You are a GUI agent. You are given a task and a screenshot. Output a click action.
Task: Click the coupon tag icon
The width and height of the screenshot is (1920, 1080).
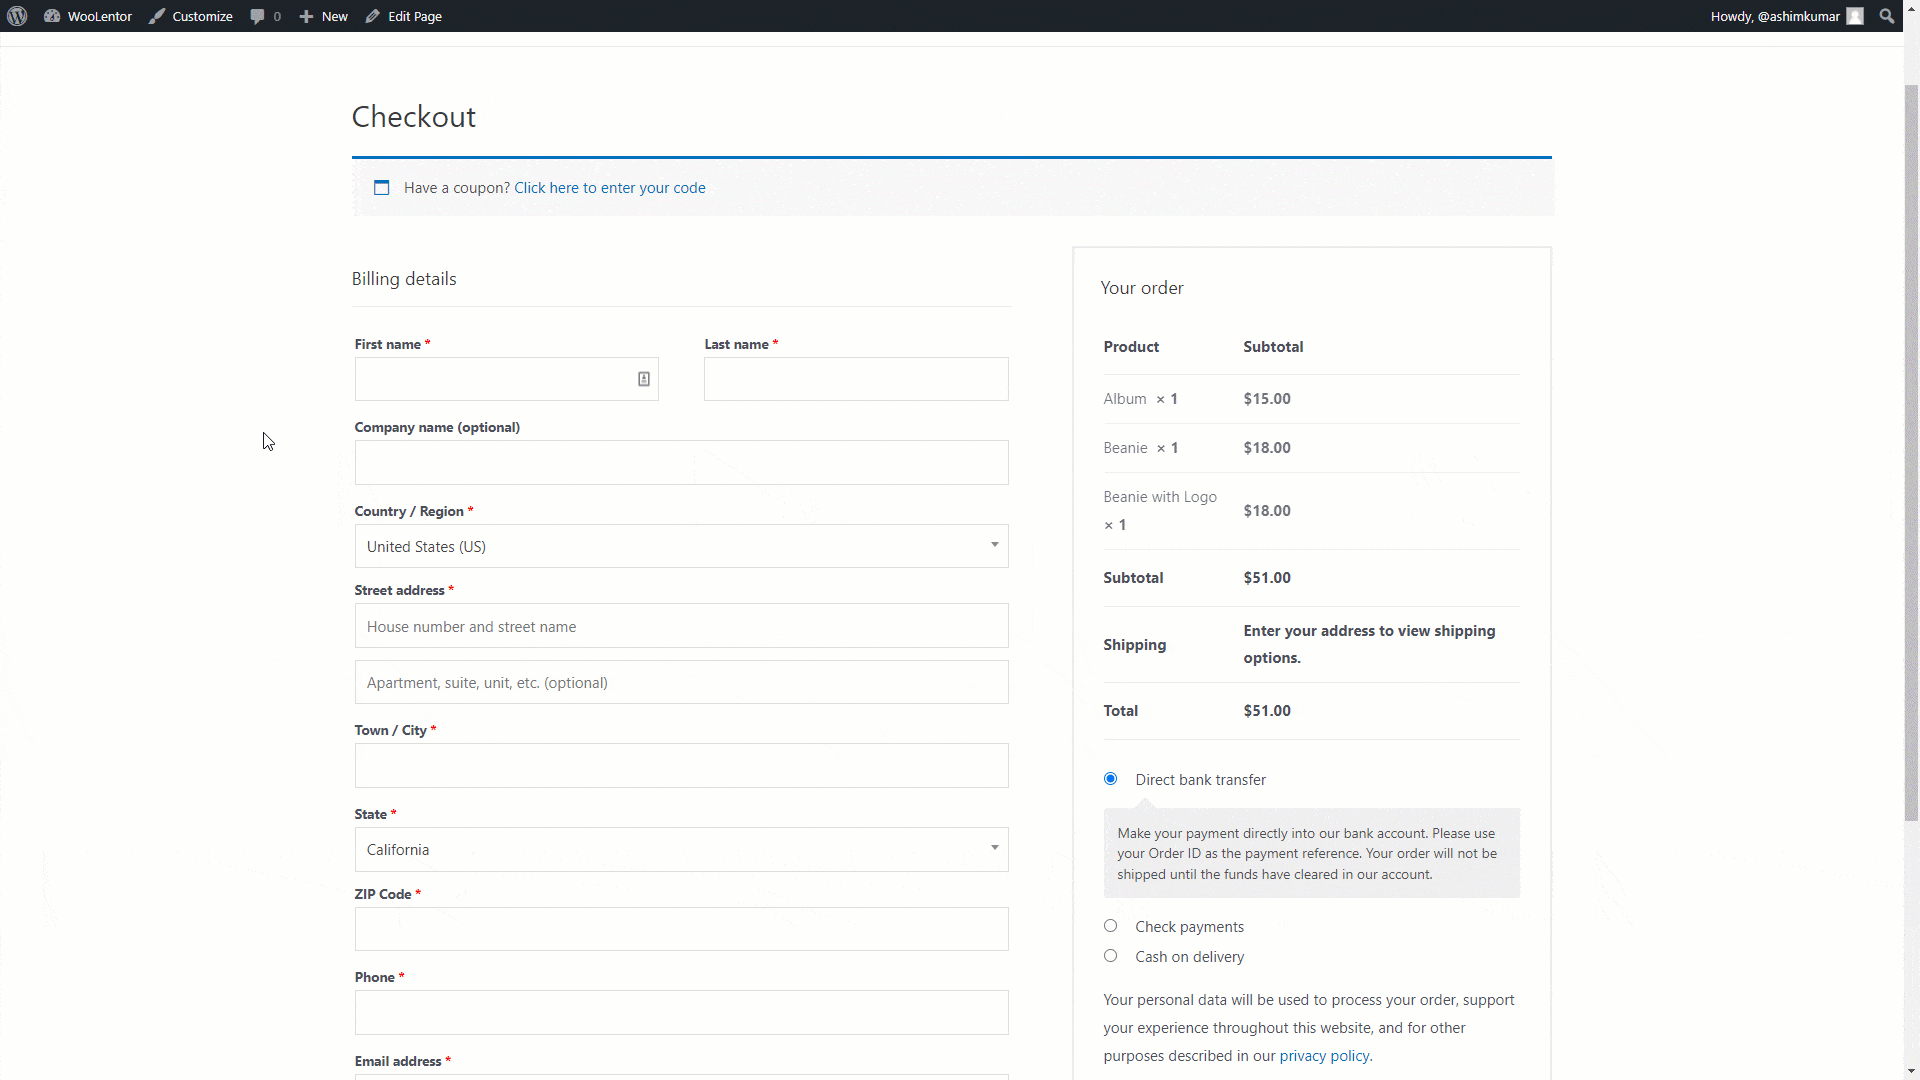pyautogui.click(x=381, y=186)
